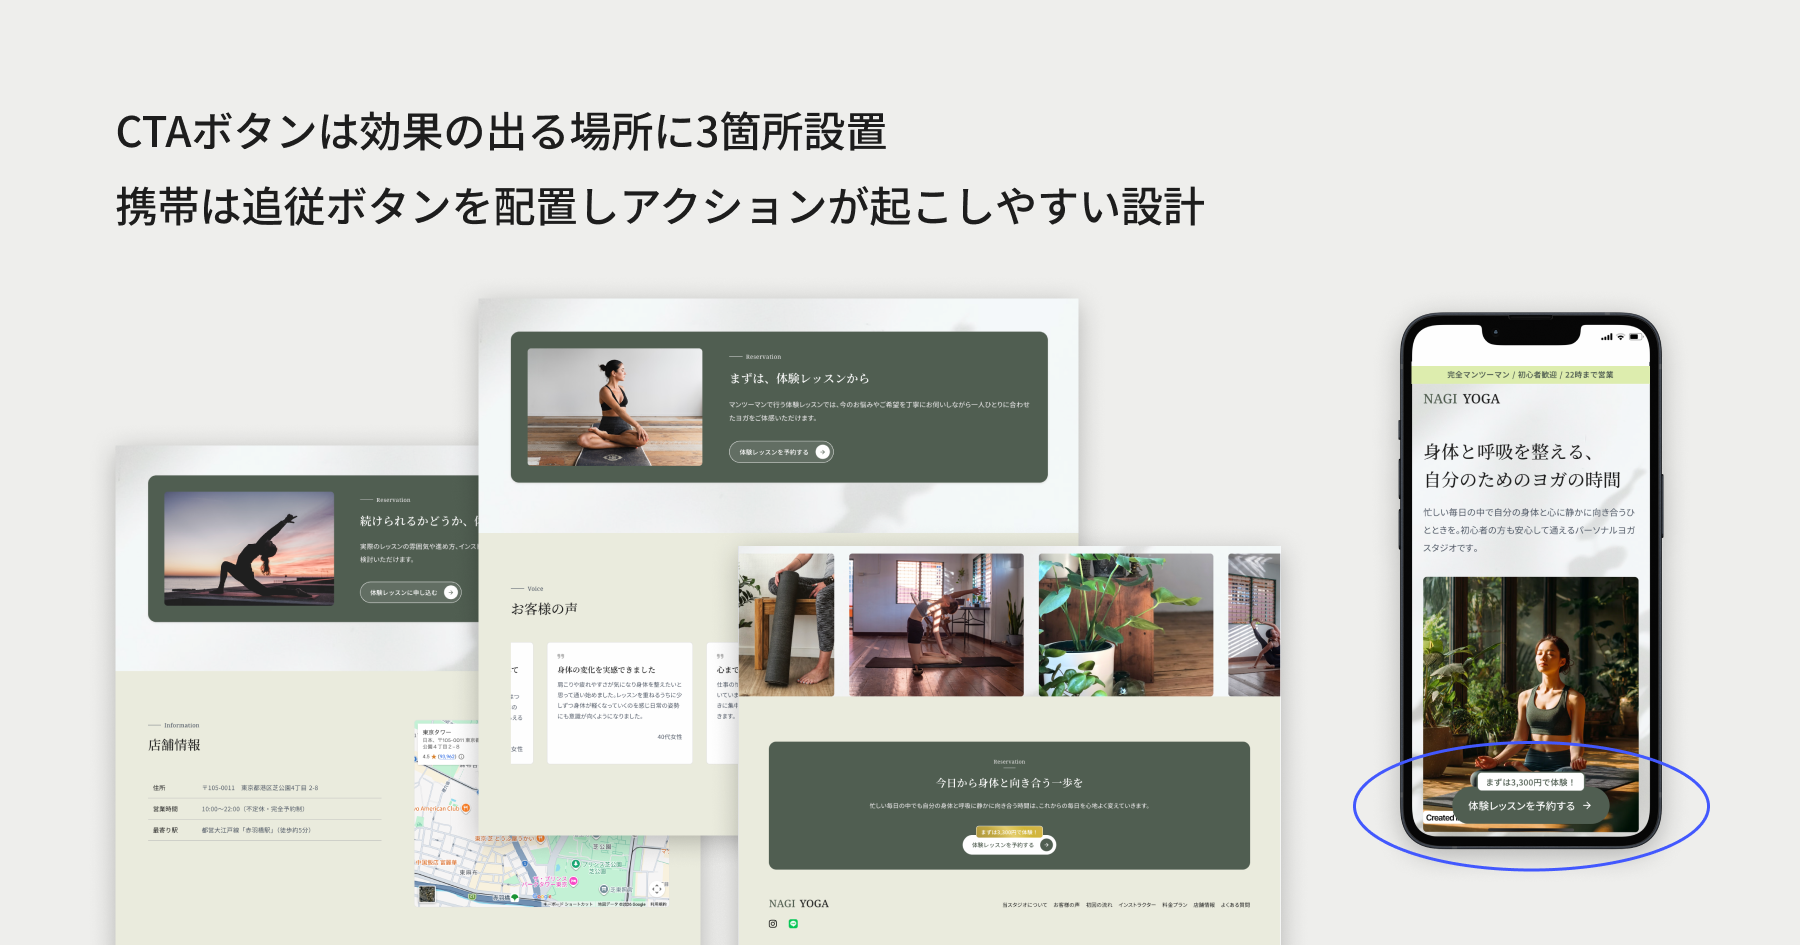
Task: Click the 利用規約 link on the Google map
Action: click(x=660, y=904)
